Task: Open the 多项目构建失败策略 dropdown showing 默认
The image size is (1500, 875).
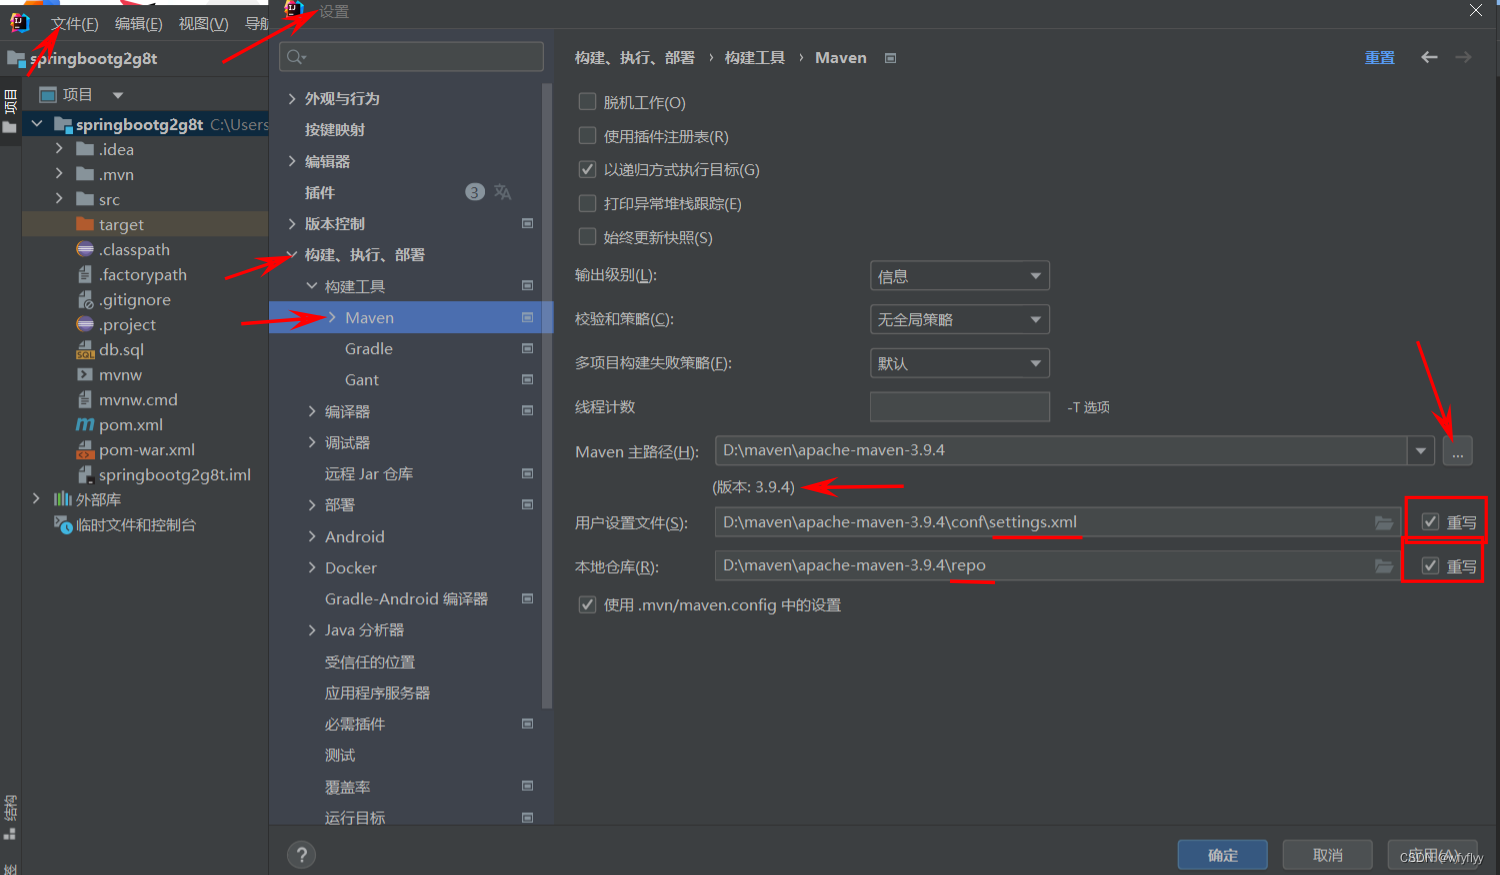Action: click(x=959, y=363)
